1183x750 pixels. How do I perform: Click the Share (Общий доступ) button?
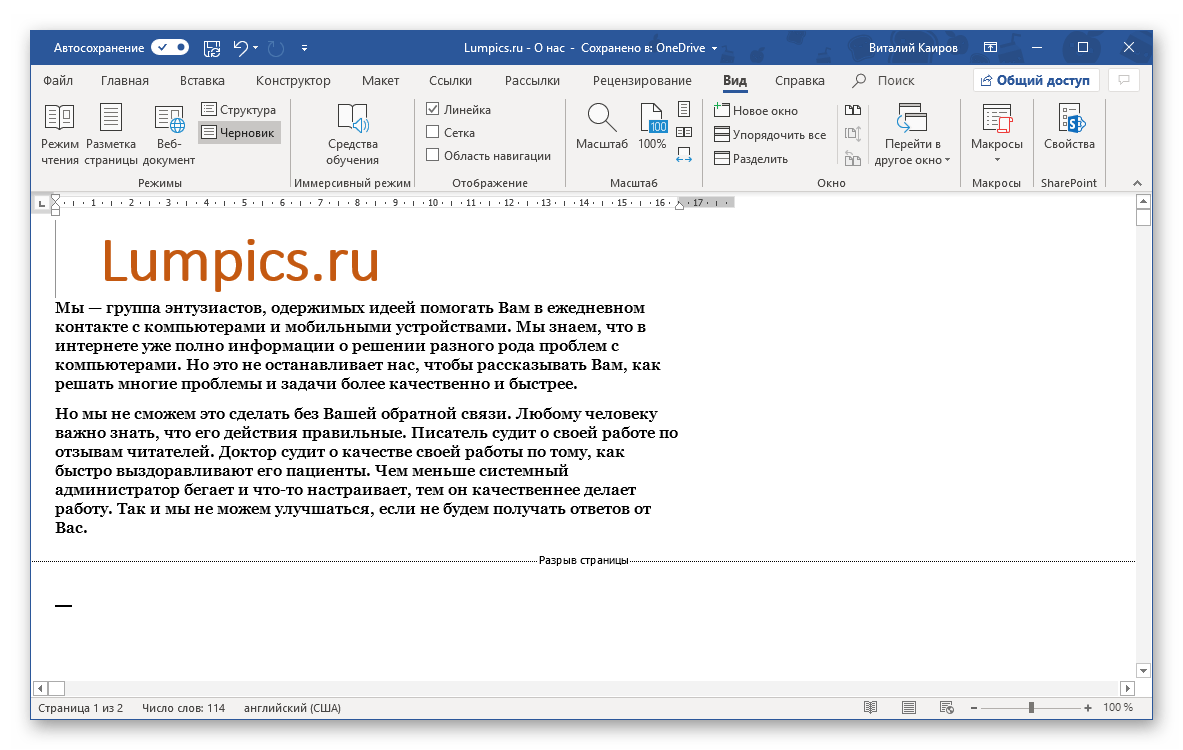point(1035,81)
